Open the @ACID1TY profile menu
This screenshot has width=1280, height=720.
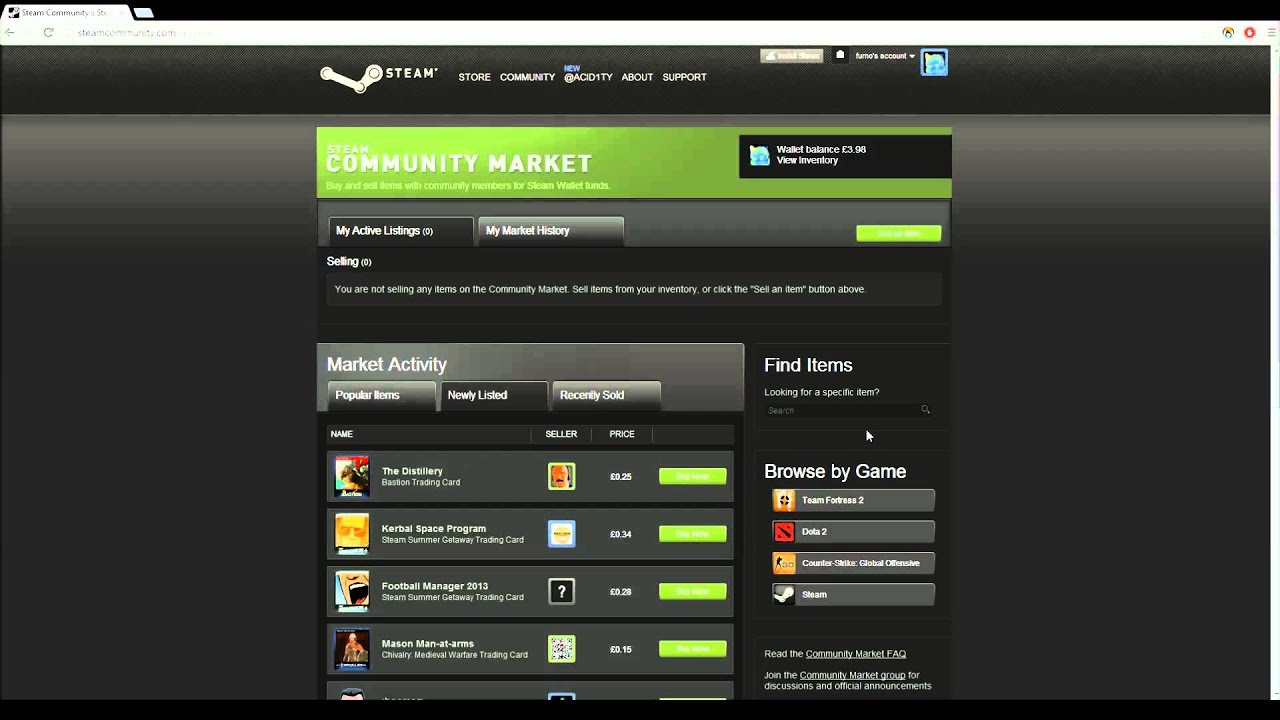pyautogui.click(x=588, y=77)
